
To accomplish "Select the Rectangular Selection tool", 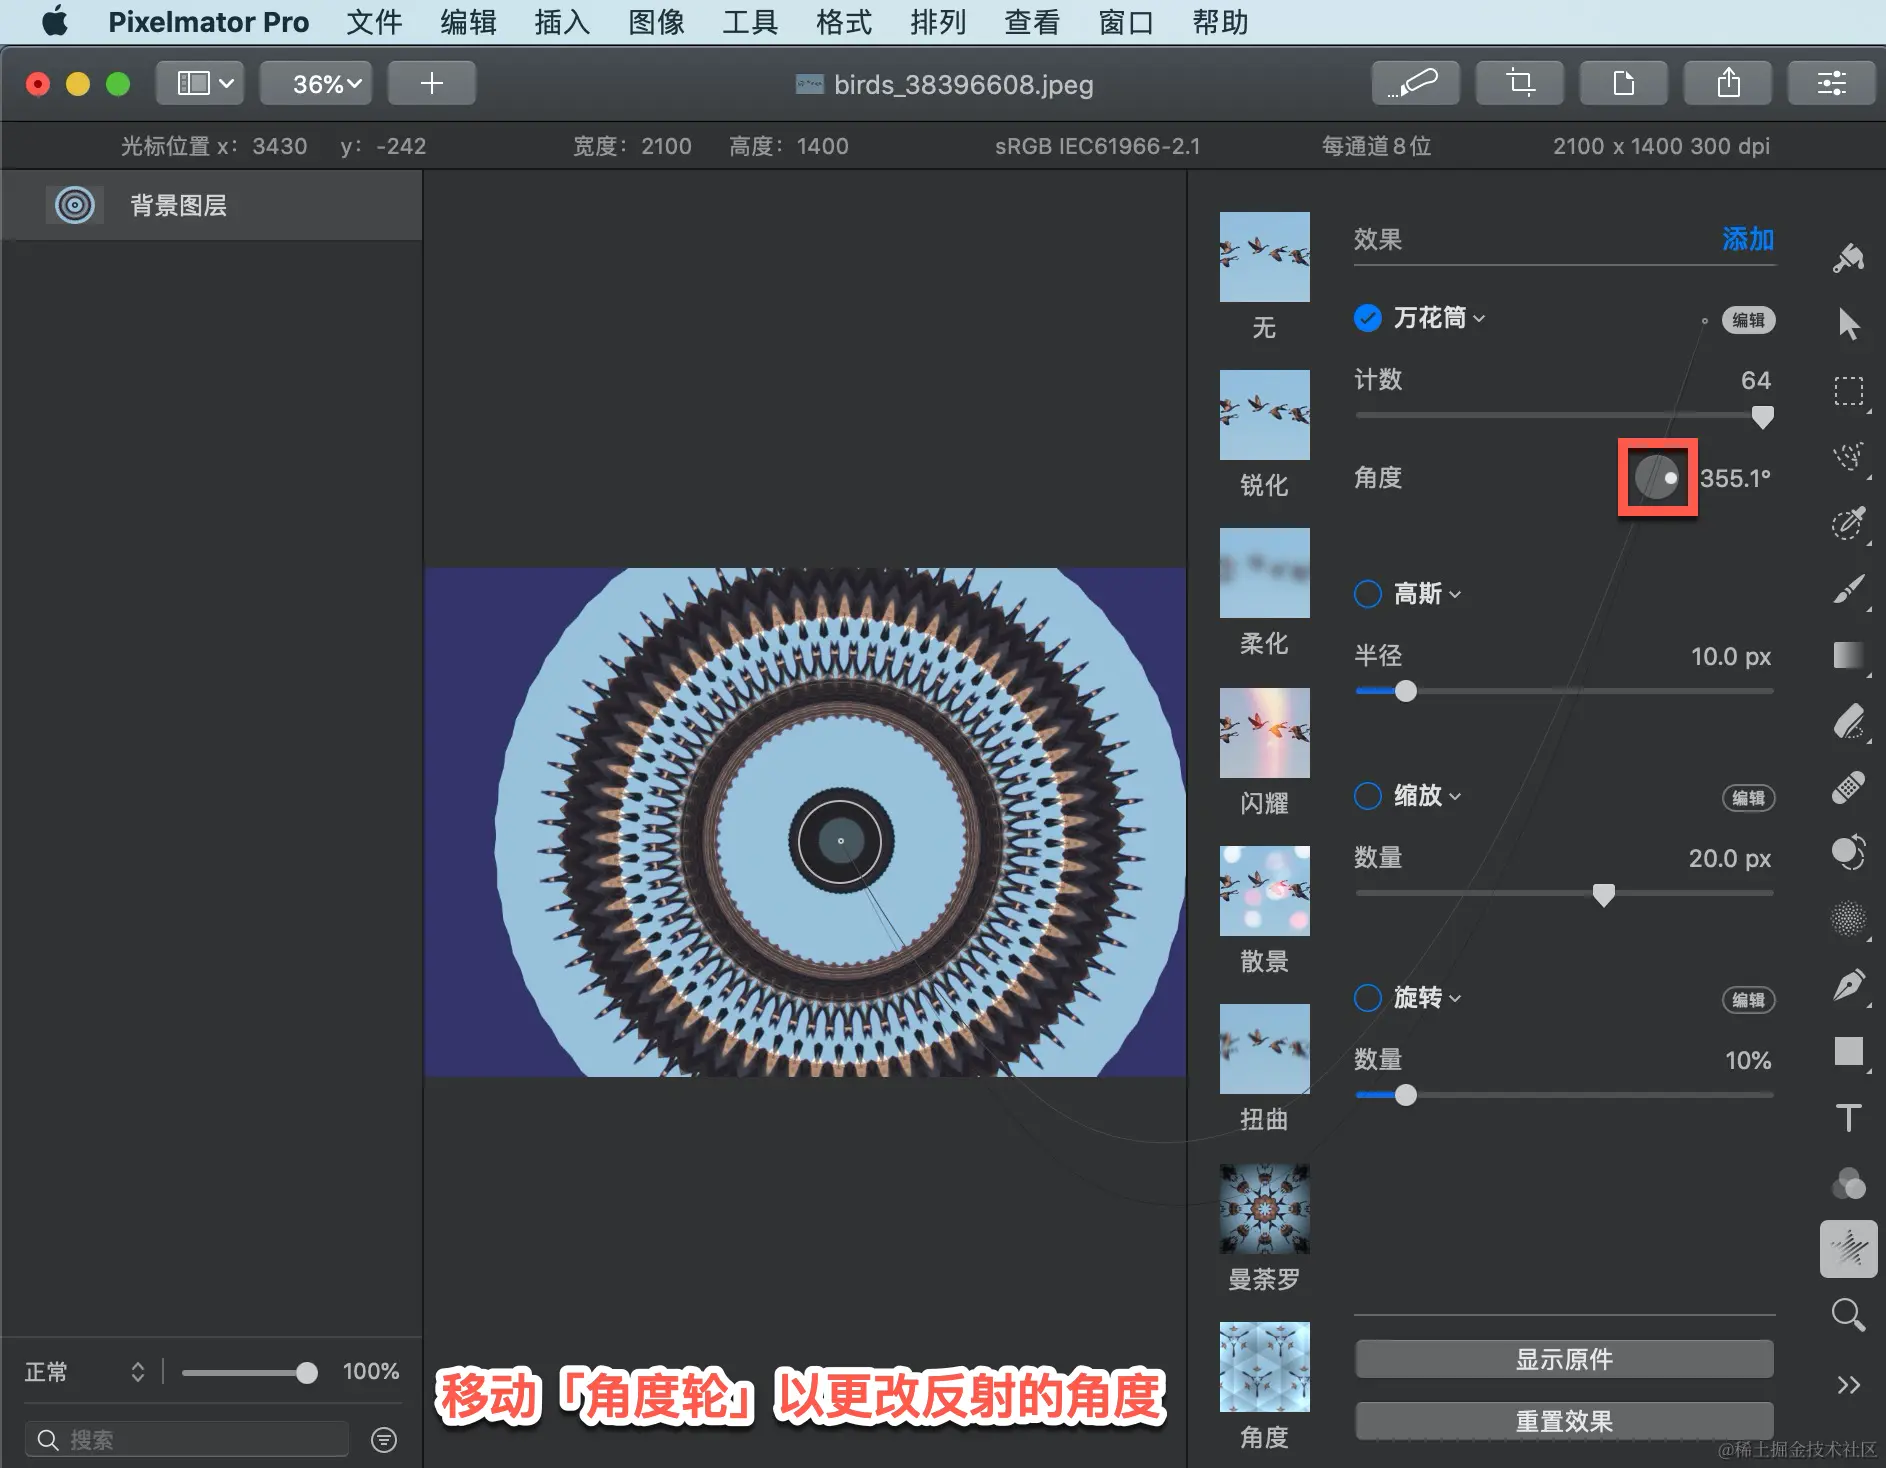I will pyautogui.click(x=1848, y=390).
